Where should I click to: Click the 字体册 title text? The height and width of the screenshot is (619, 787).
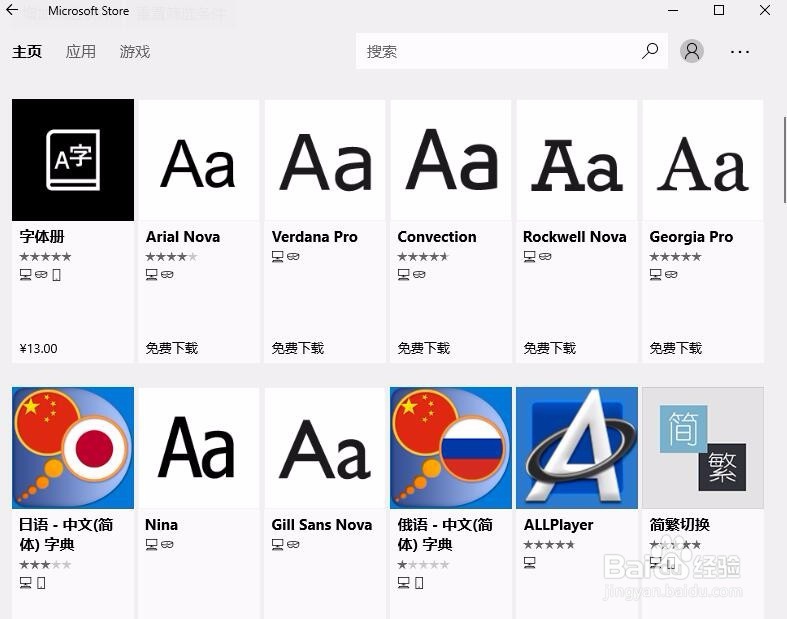tap(42, 236)
